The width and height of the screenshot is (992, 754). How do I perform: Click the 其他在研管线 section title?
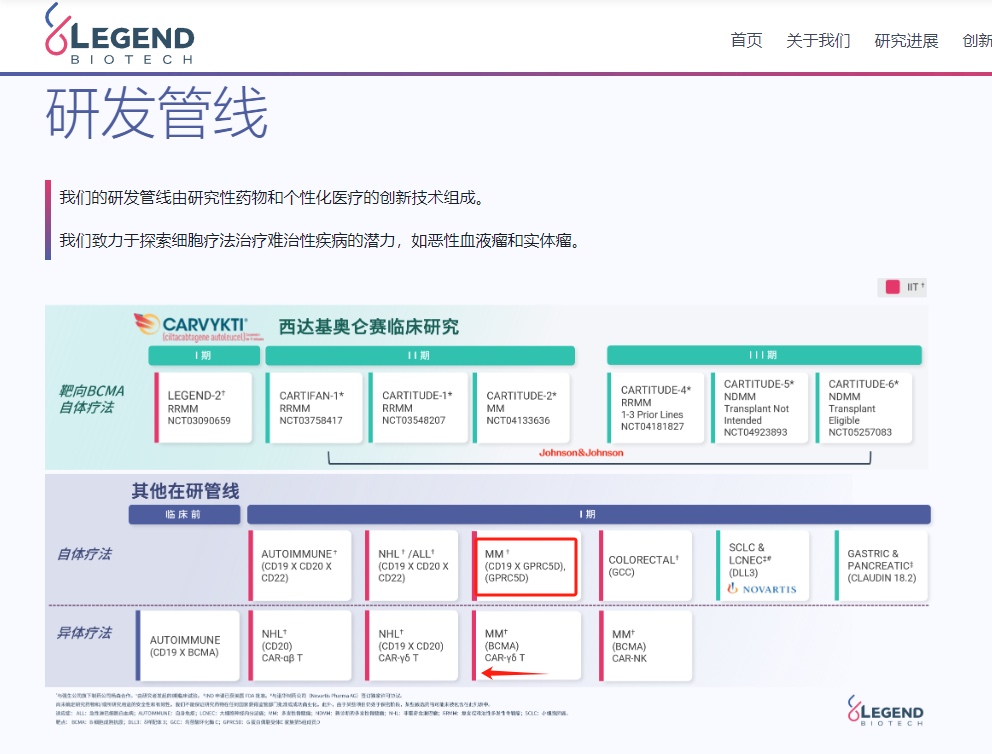(185, 491)
